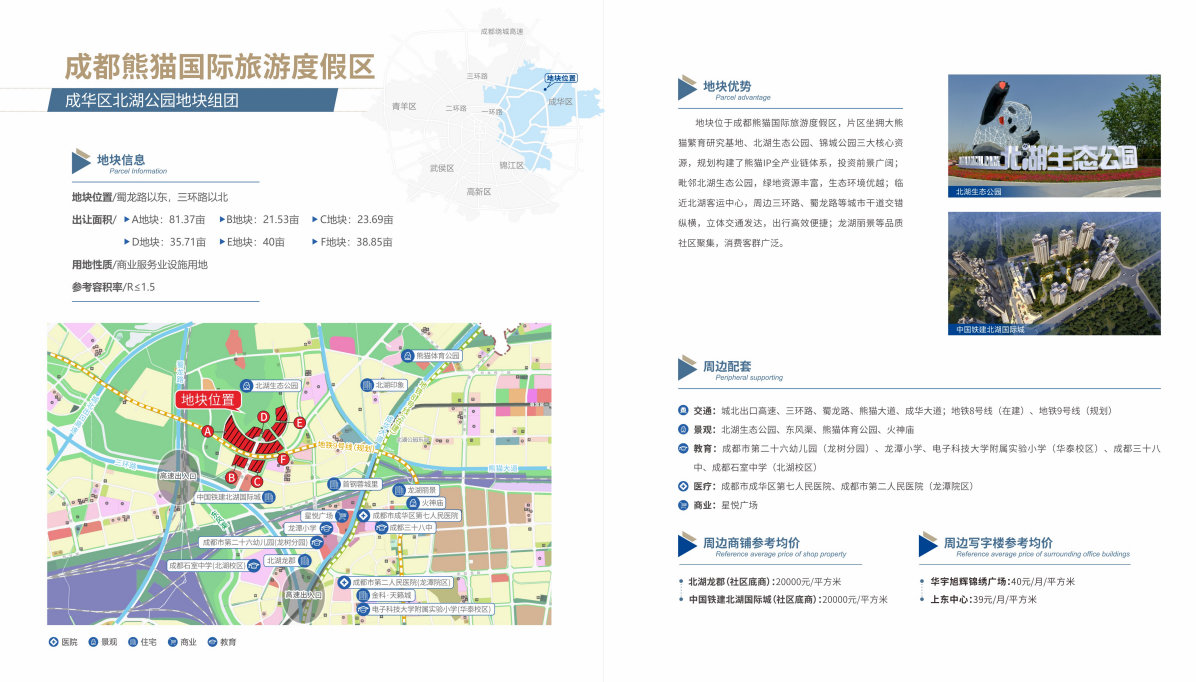1196x682 pixels.
Task: Click the 医疗 icon in the 周边配套 list
Action: coord(683,486)
